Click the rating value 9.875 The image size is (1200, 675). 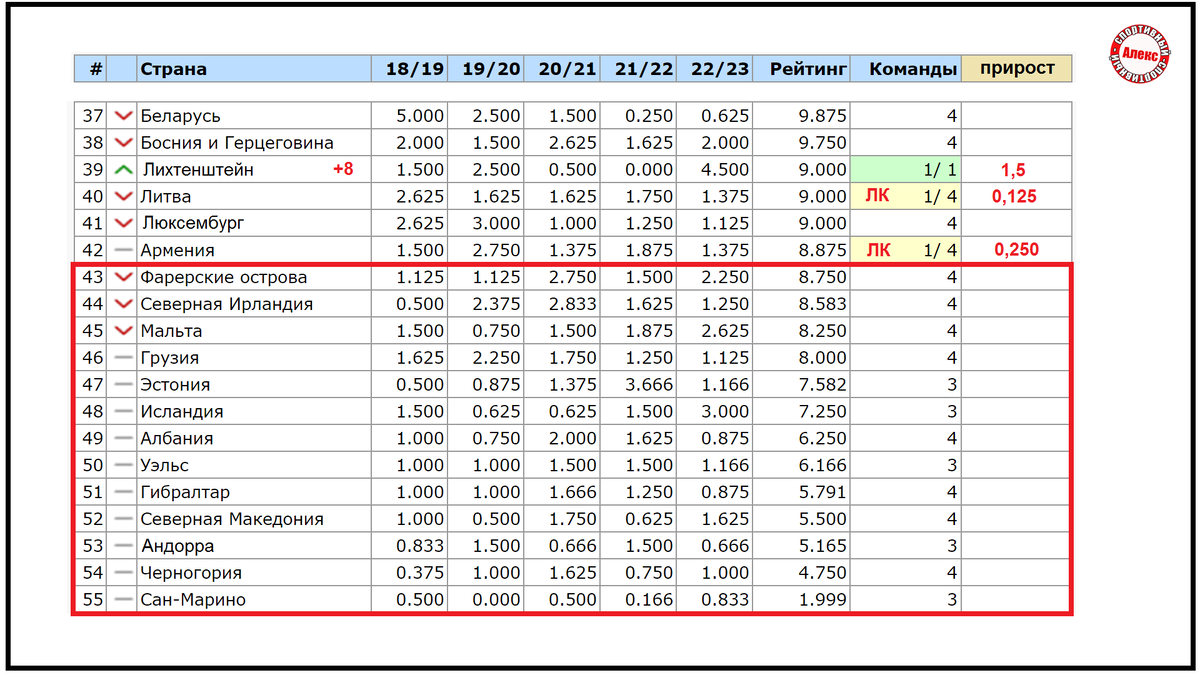tap(823, 116)
